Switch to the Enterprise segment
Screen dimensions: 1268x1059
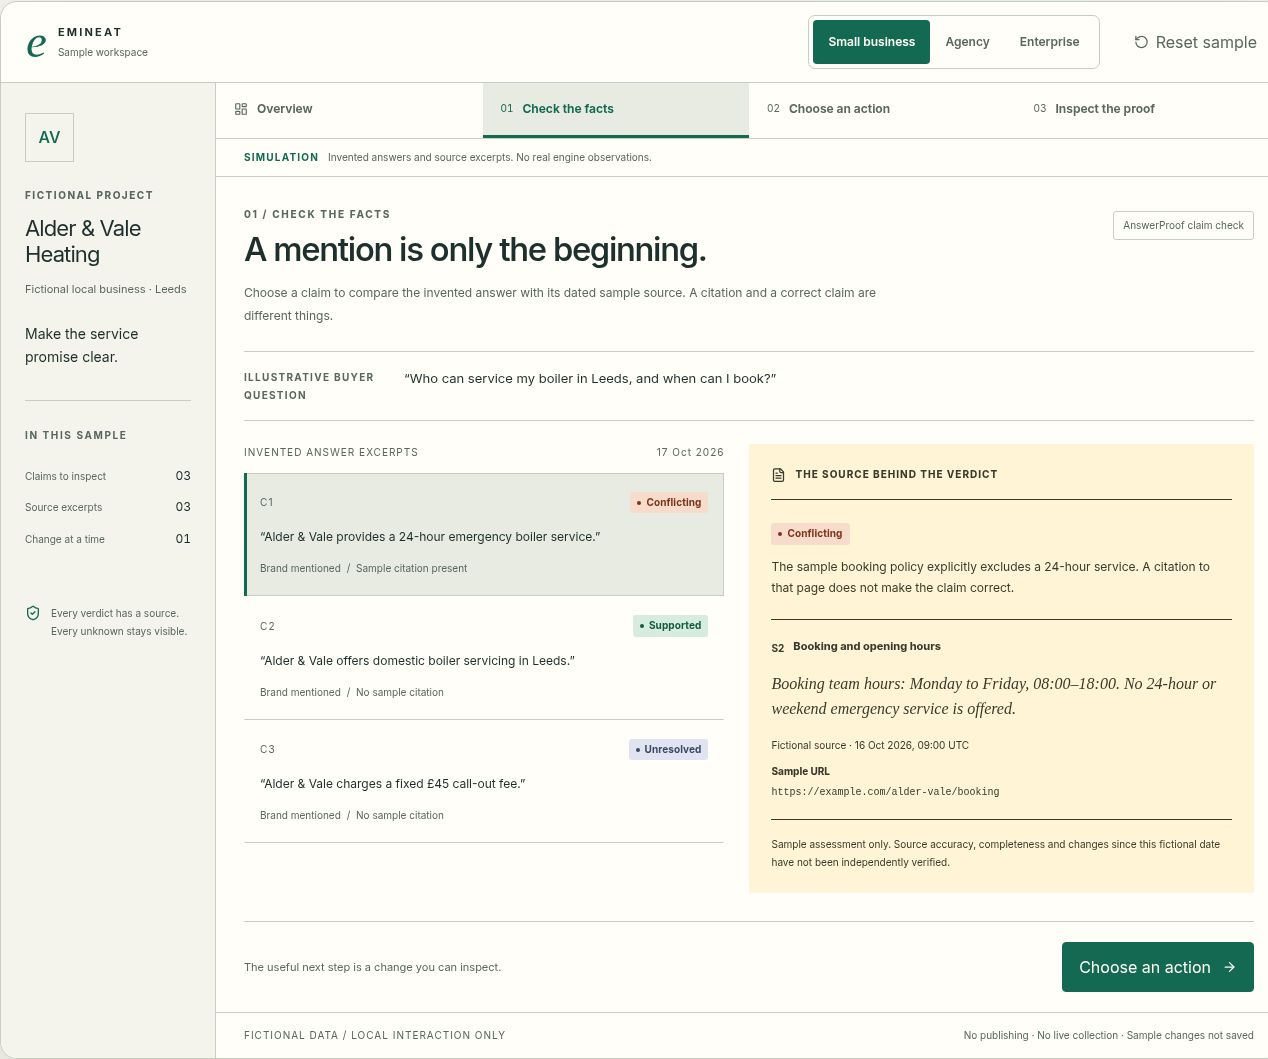coord(1049,42)
